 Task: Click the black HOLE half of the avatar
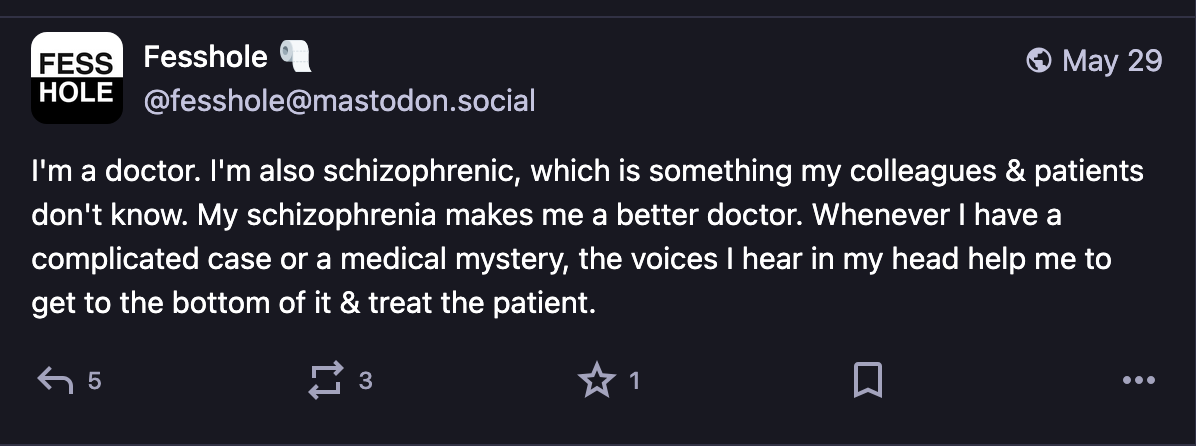coord(76,101)
